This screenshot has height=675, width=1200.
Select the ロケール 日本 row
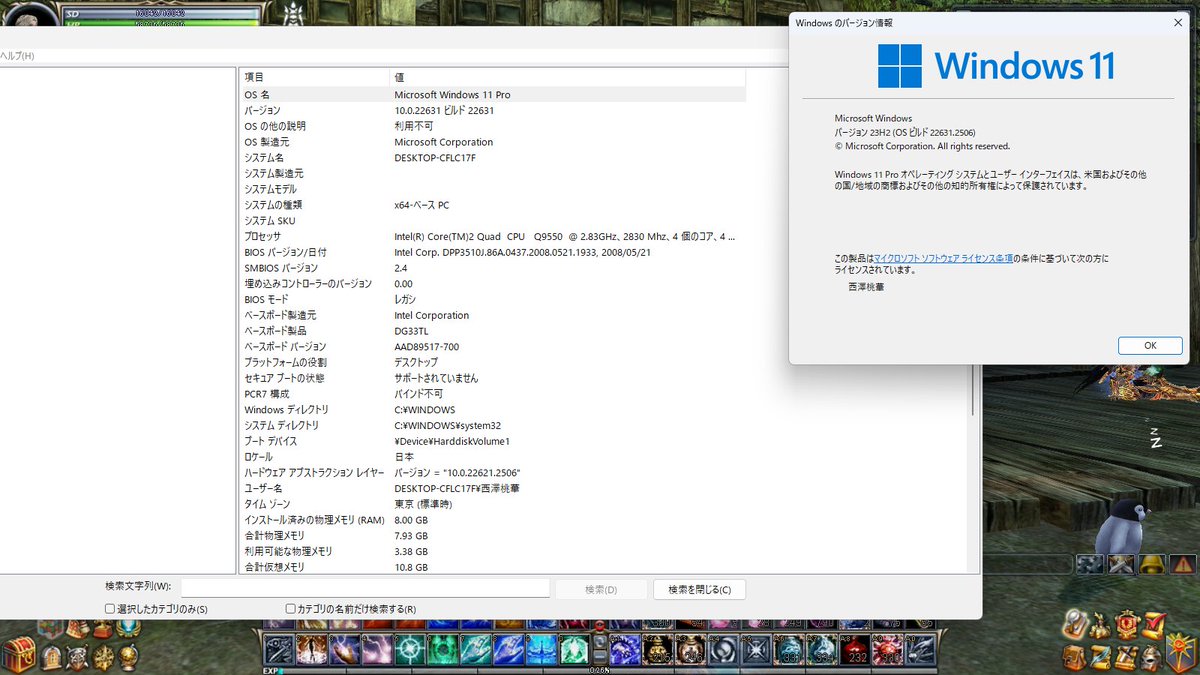point(492,457)
